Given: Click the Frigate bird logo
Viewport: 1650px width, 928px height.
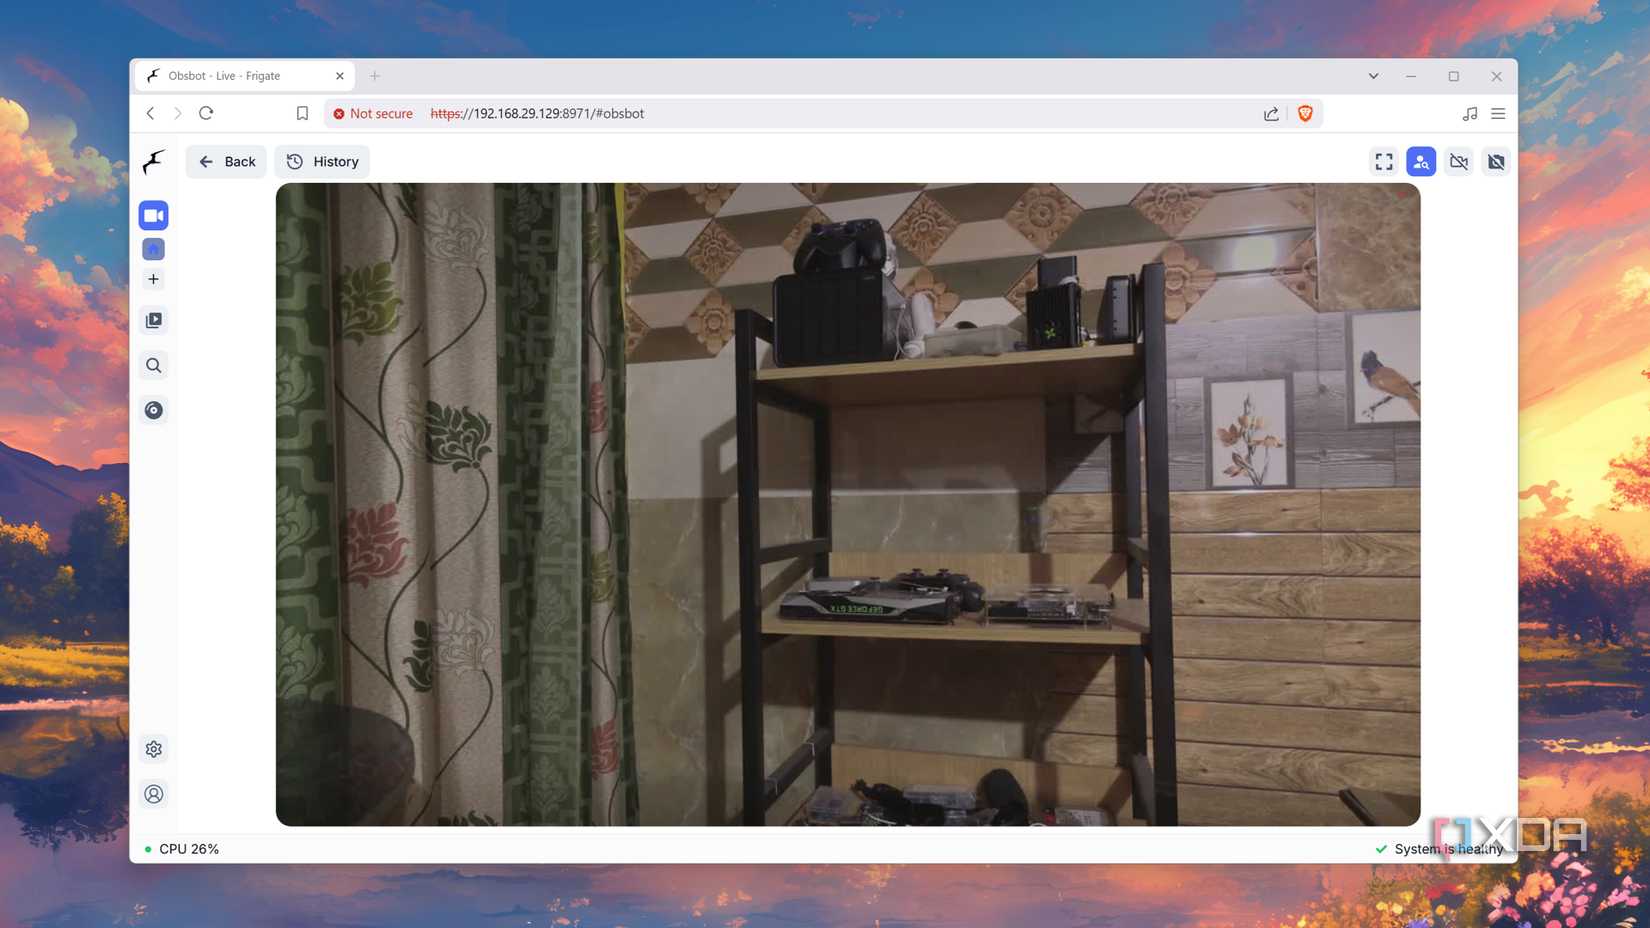Looking at the screenshot, I should [153, 161].
